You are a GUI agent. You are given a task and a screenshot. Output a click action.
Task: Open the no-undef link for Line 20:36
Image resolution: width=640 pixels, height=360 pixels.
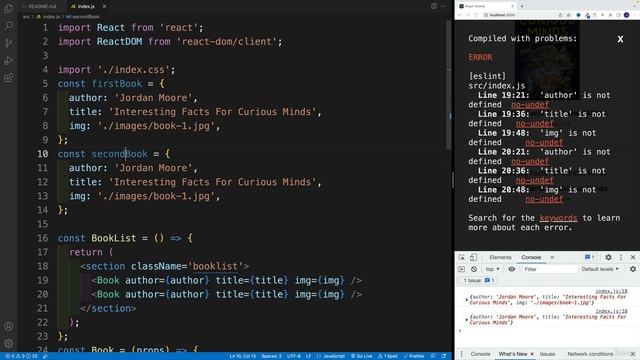535,180
